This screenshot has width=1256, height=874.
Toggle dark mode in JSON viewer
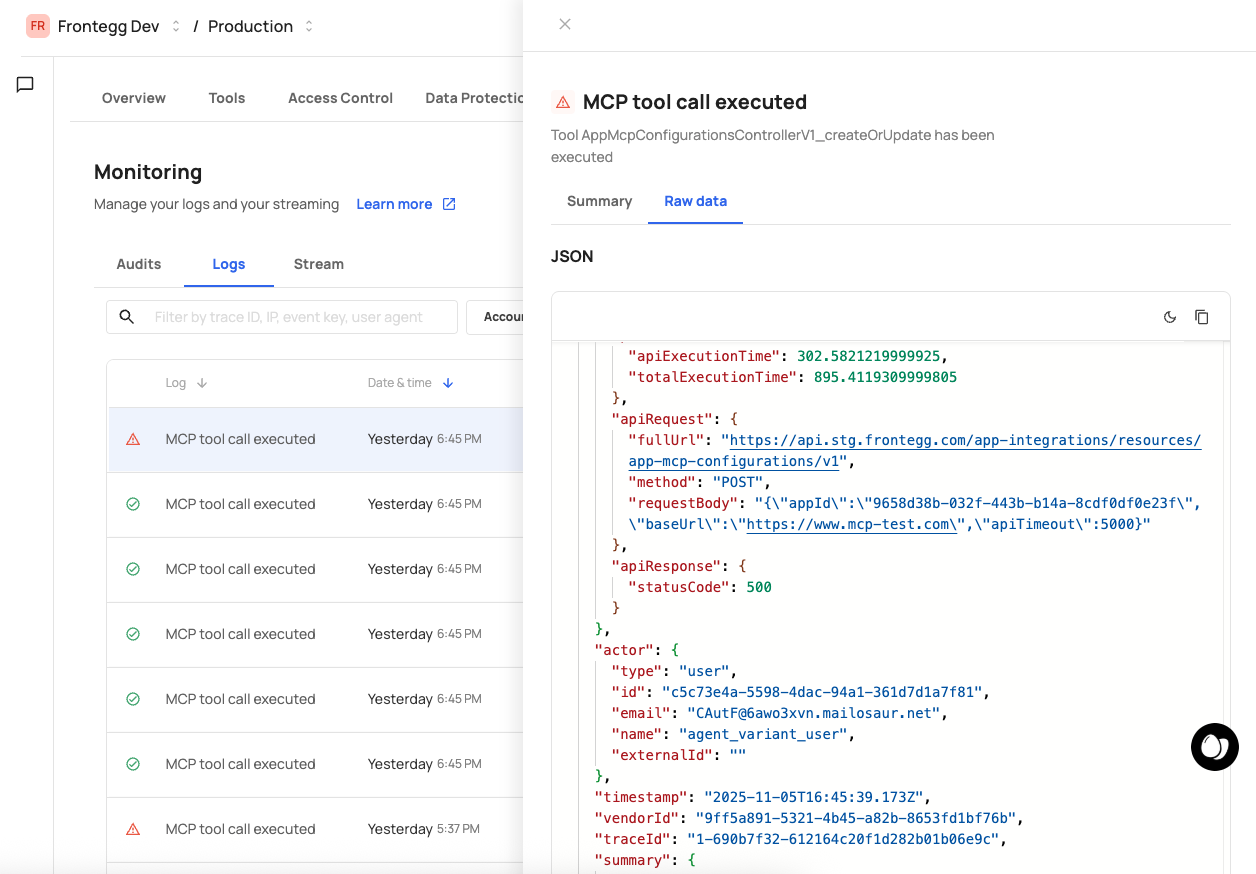click(1170, 317)
